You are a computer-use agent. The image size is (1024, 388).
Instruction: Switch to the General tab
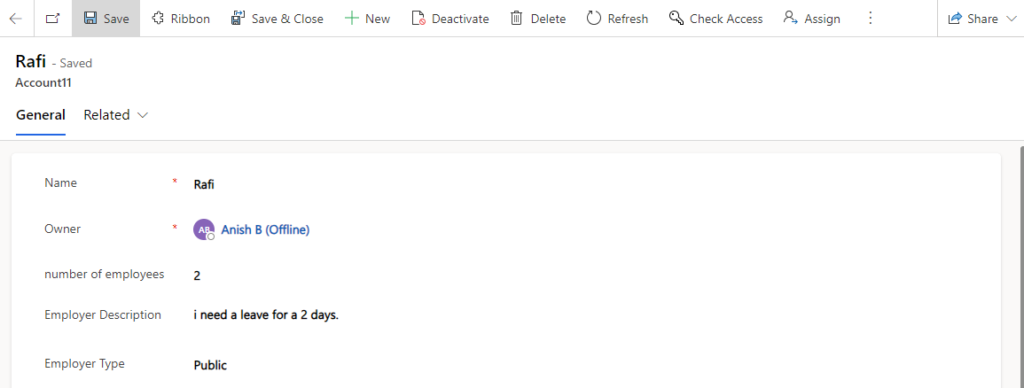(x=40, y=115)
